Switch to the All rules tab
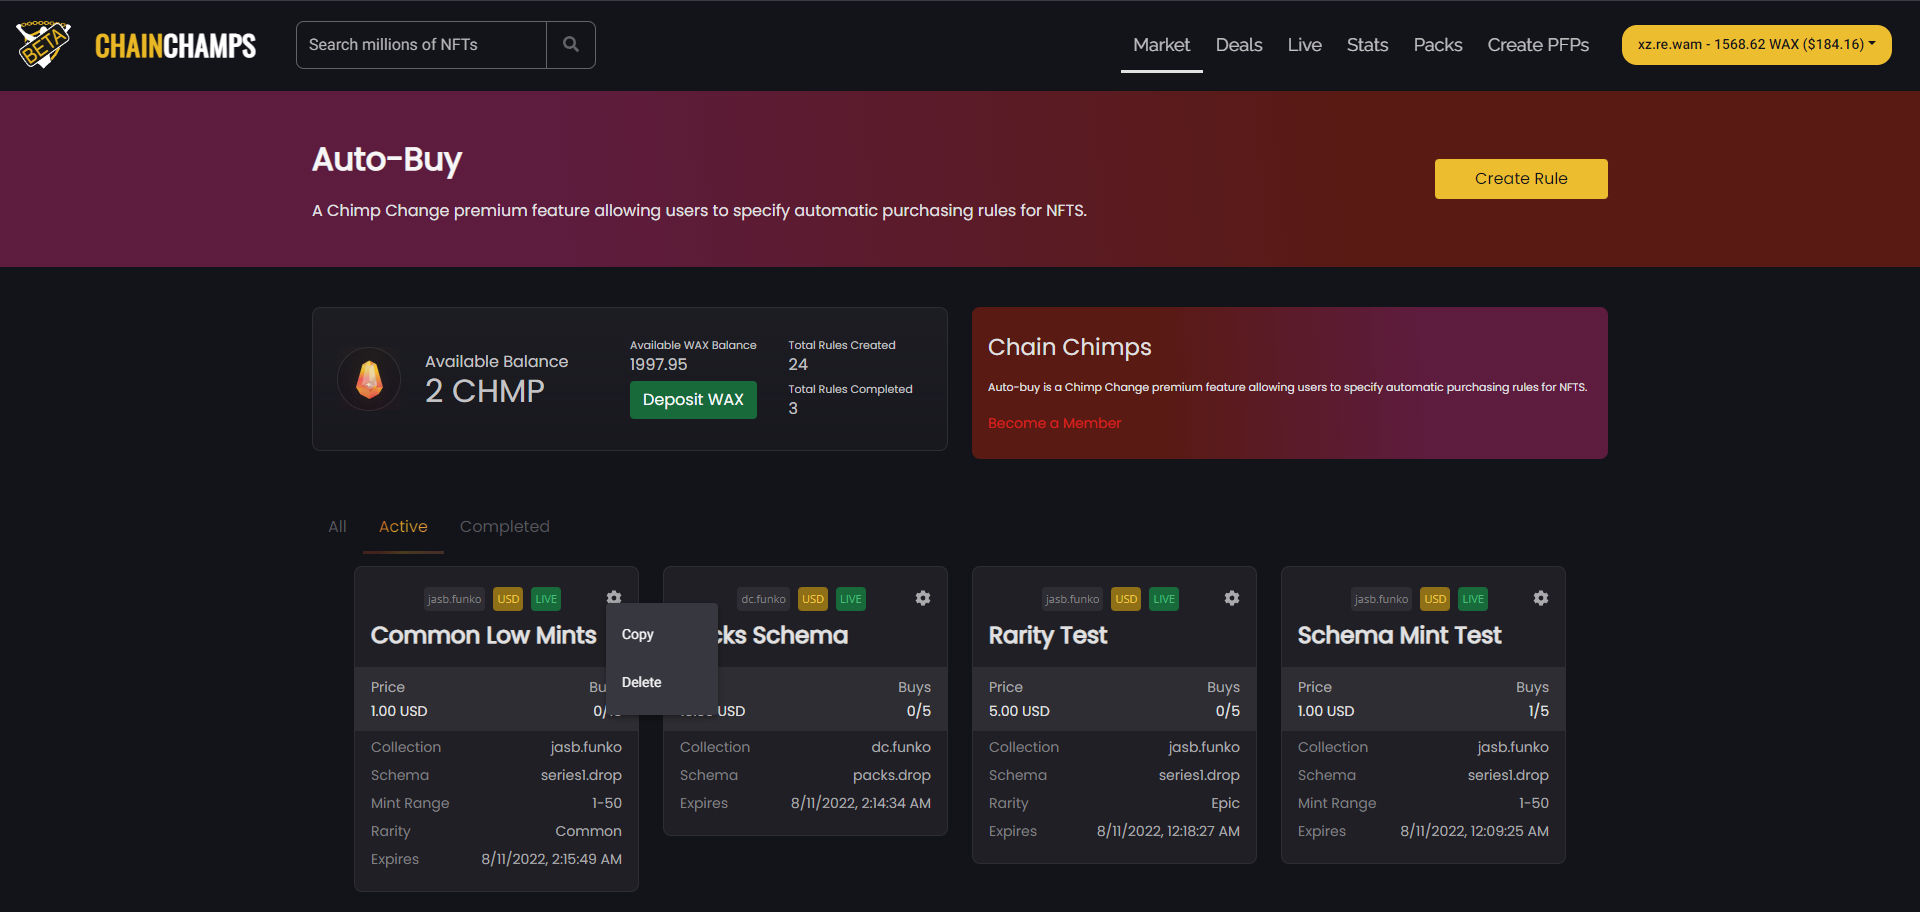The width and height of the screenshot is (1920, 912). click(x=338, y=527)
